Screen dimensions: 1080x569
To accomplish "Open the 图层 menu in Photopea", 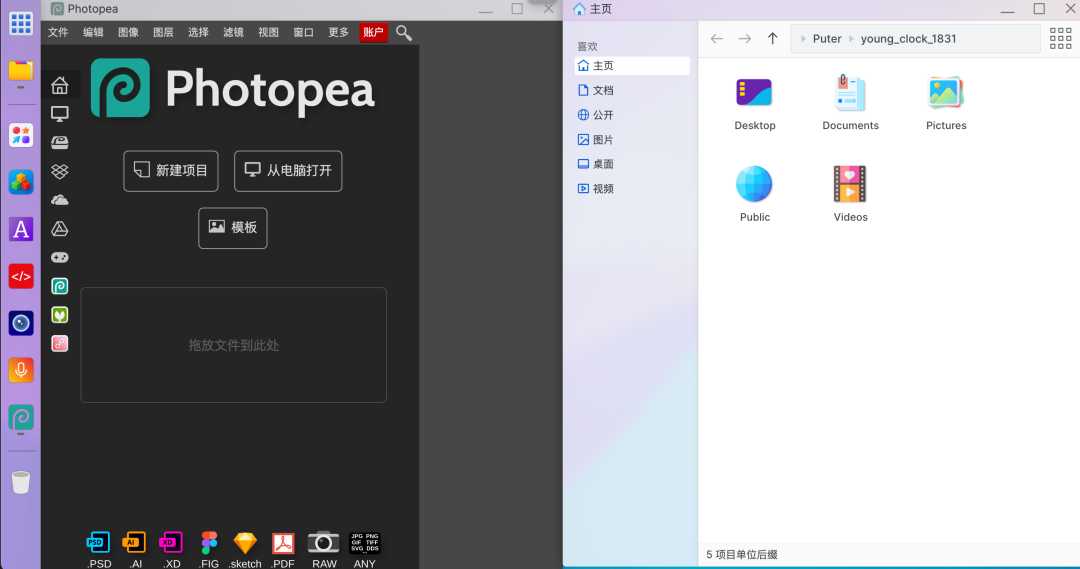I will [163, 32].
